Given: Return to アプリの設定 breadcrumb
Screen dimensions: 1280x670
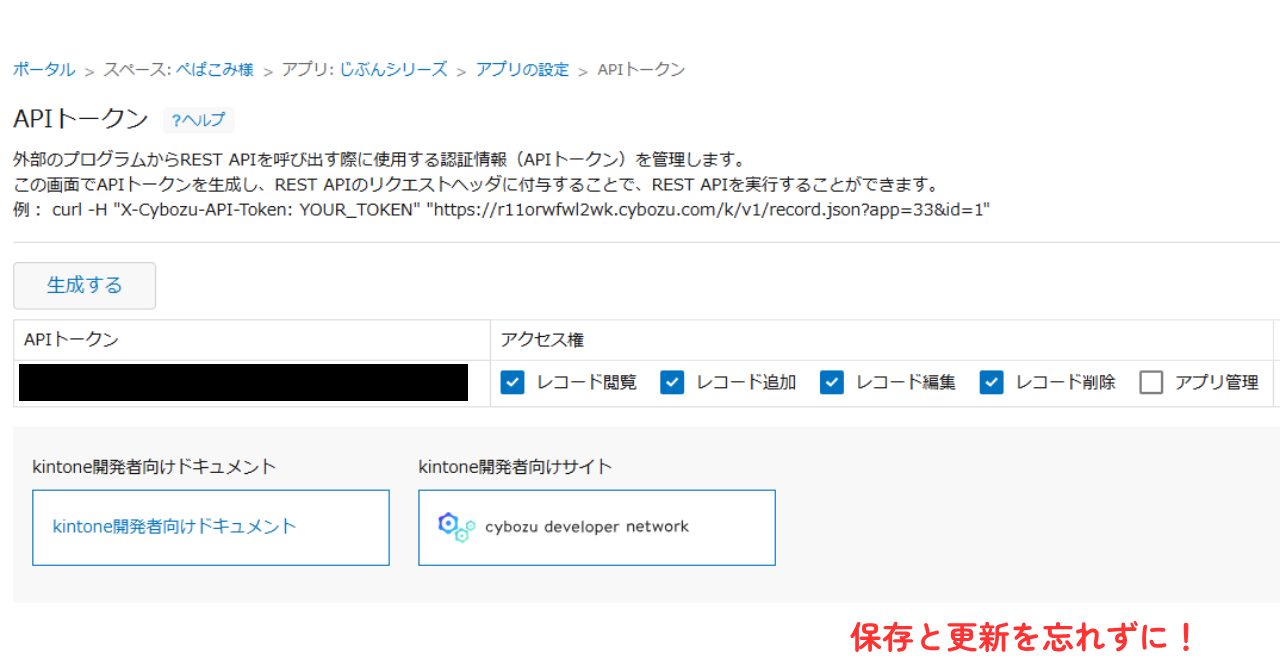Looking at the screenshot, I should point(522,70).
